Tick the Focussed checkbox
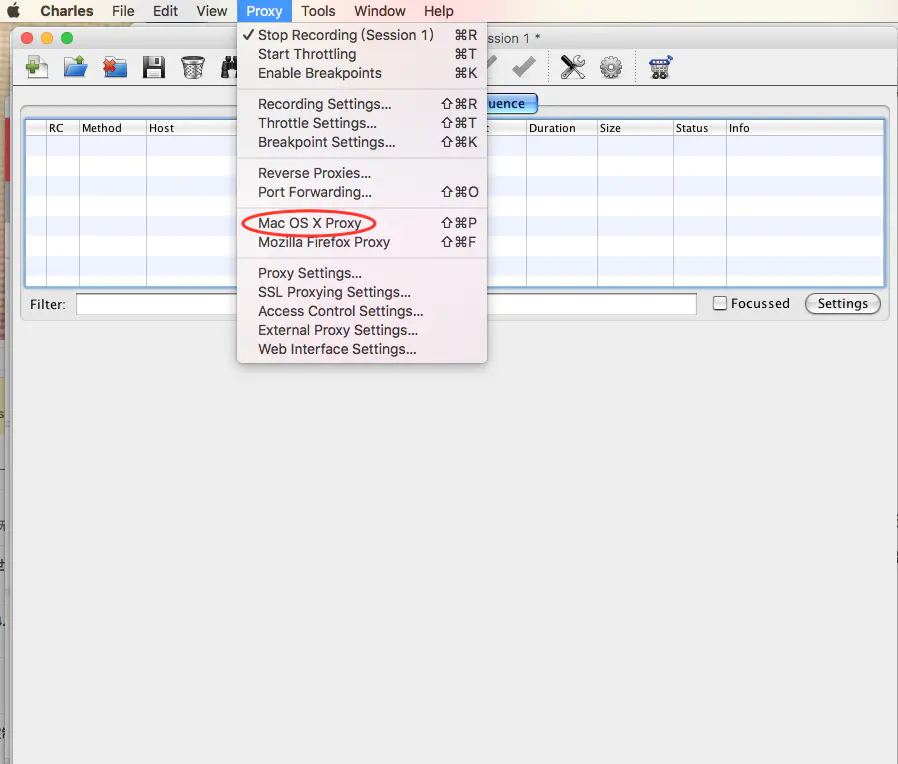The height and width of the screenshot is (764, 898). click(x=719, y=303)
